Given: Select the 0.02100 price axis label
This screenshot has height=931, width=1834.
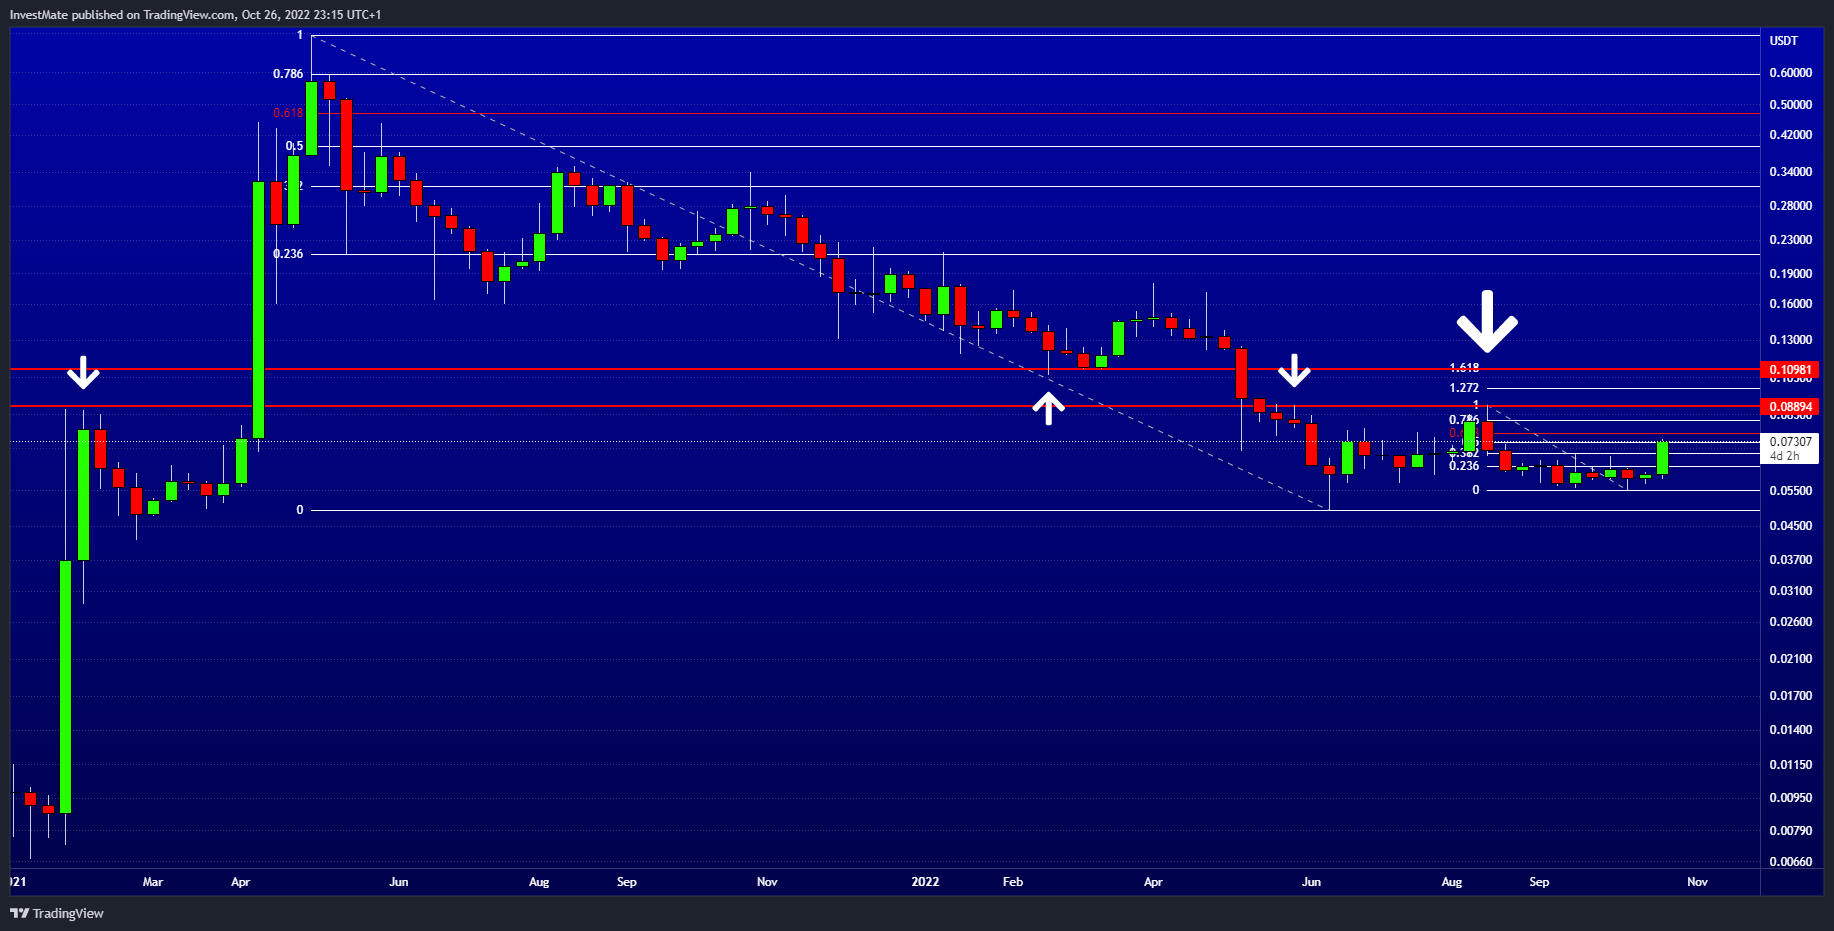Looking at the screenshot, I should [x=1790, y=659].
